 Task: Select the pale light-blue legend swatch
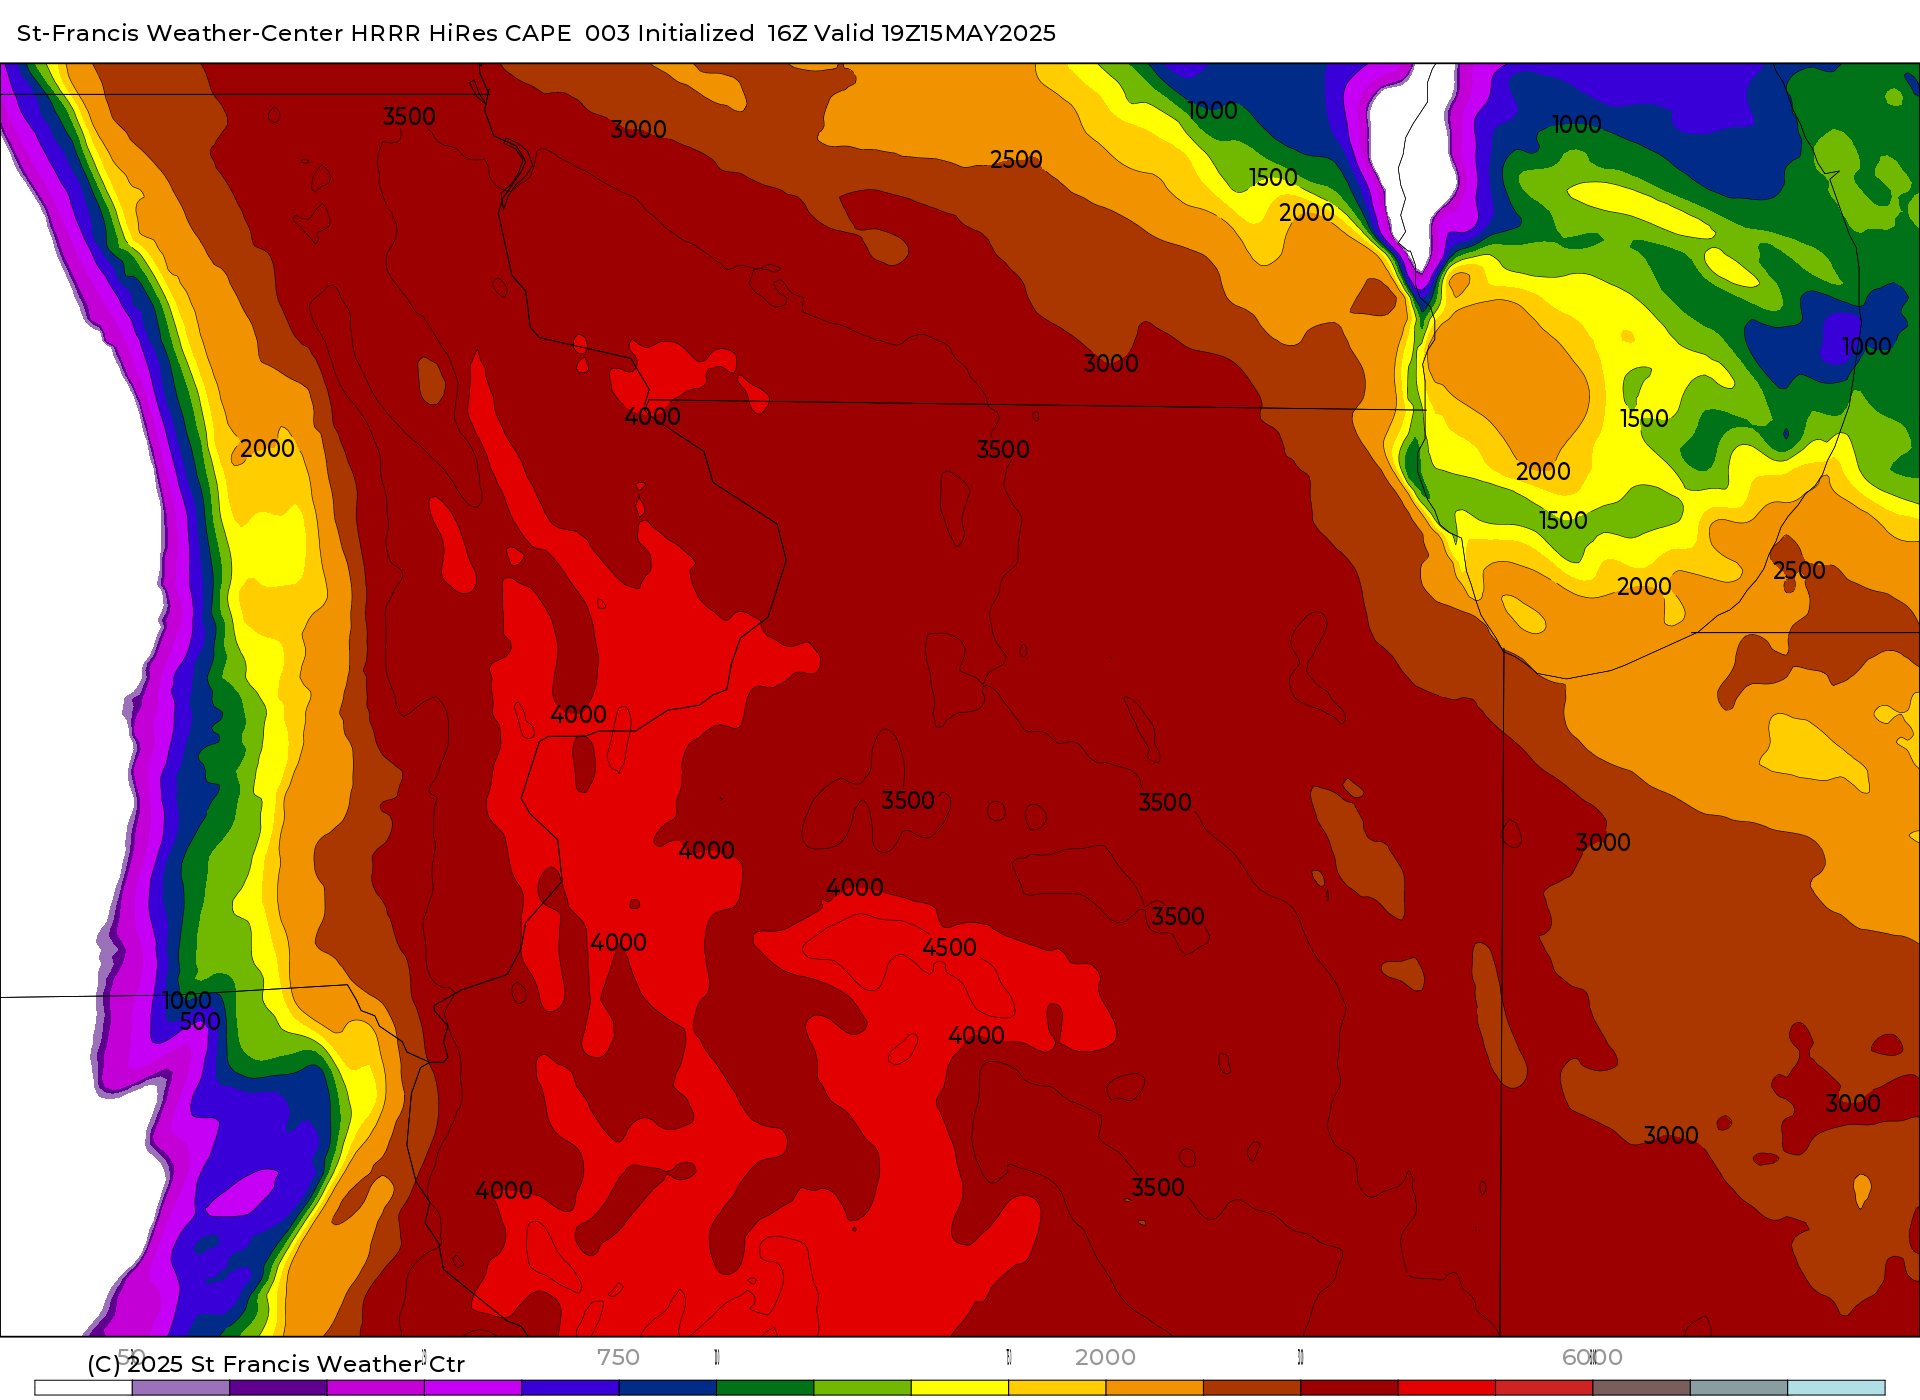1836,1387
